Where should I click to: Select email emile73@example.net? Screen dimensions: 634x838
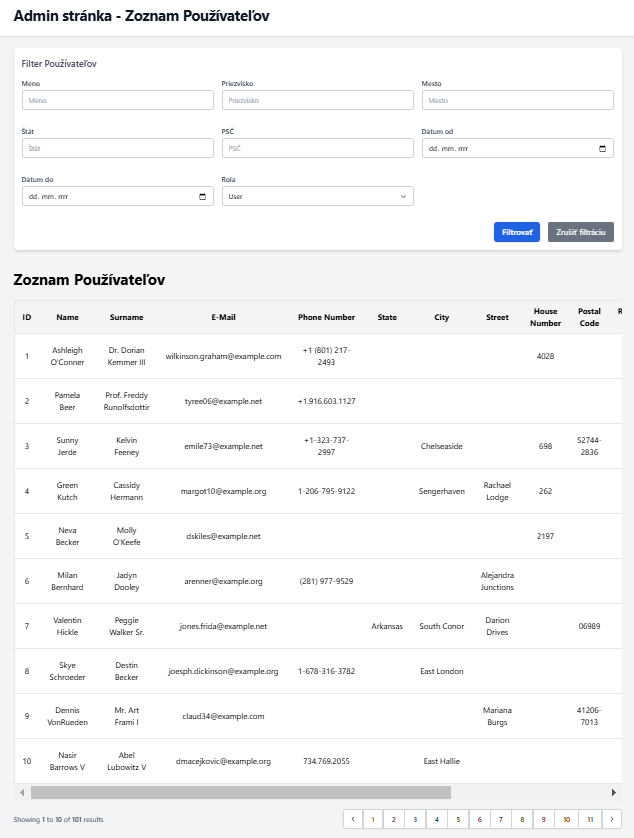(223, 446)
